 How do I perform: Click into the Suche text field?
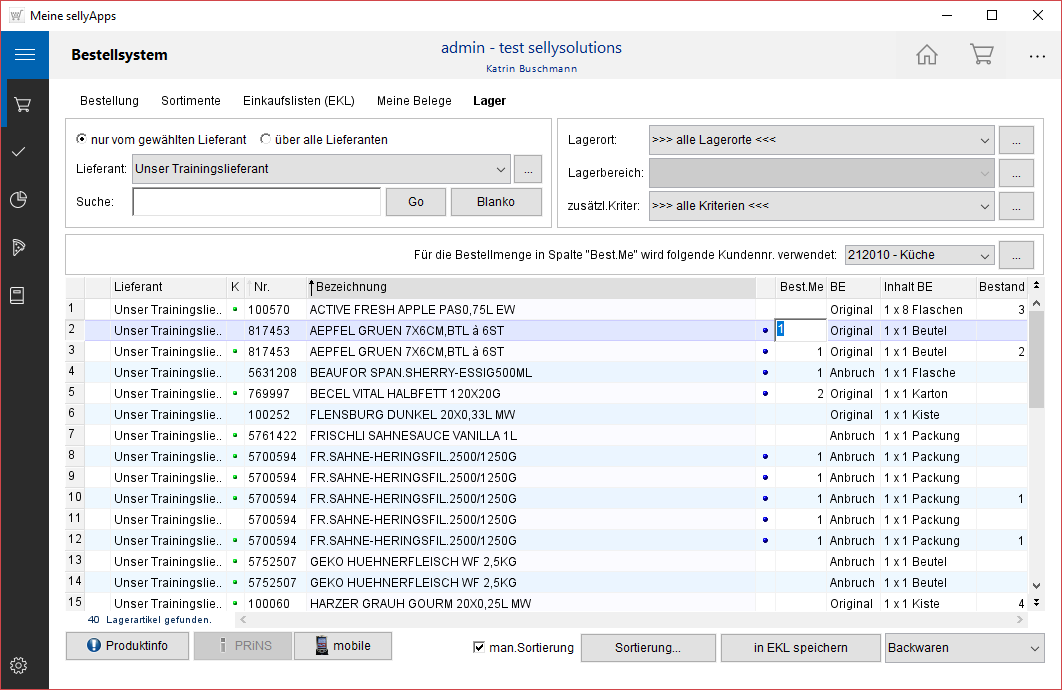coord(256,202)
